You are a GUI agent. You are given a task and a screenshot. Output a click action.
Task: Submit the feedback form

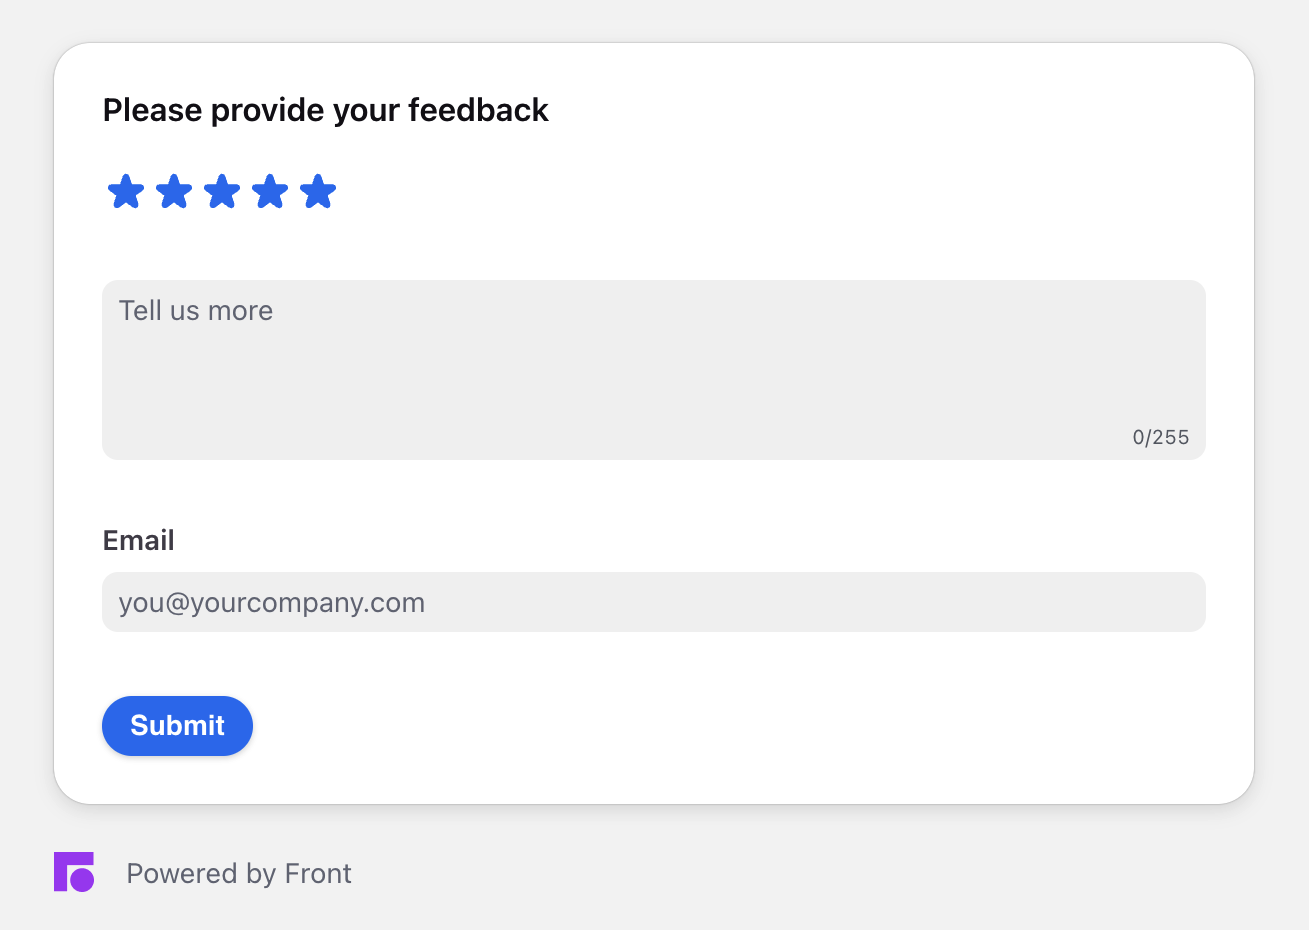(x=177, y=725)
